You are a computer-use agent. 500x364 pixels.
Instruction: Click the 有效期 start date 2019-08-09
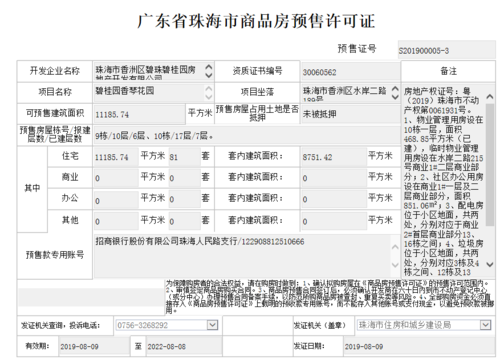[94, 346]
